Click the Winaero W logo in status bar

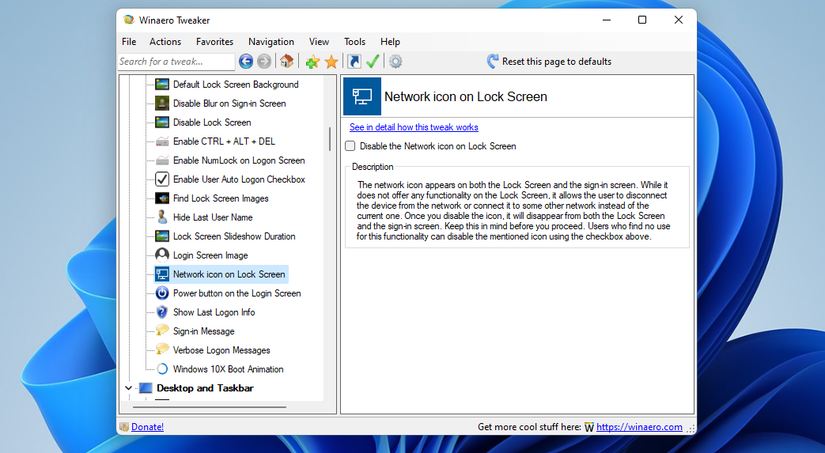tap(589, 427)
